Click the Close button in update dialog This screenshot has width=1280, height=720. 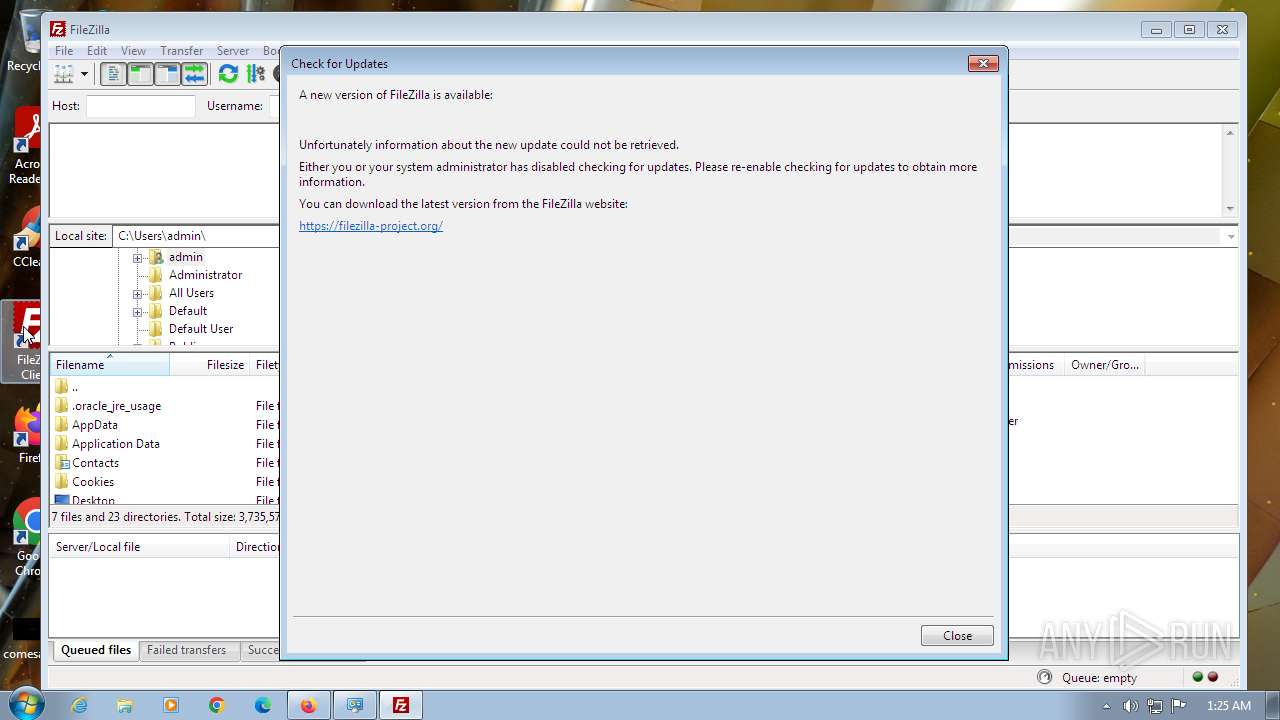pyautogui.click(x=957, y=636)
